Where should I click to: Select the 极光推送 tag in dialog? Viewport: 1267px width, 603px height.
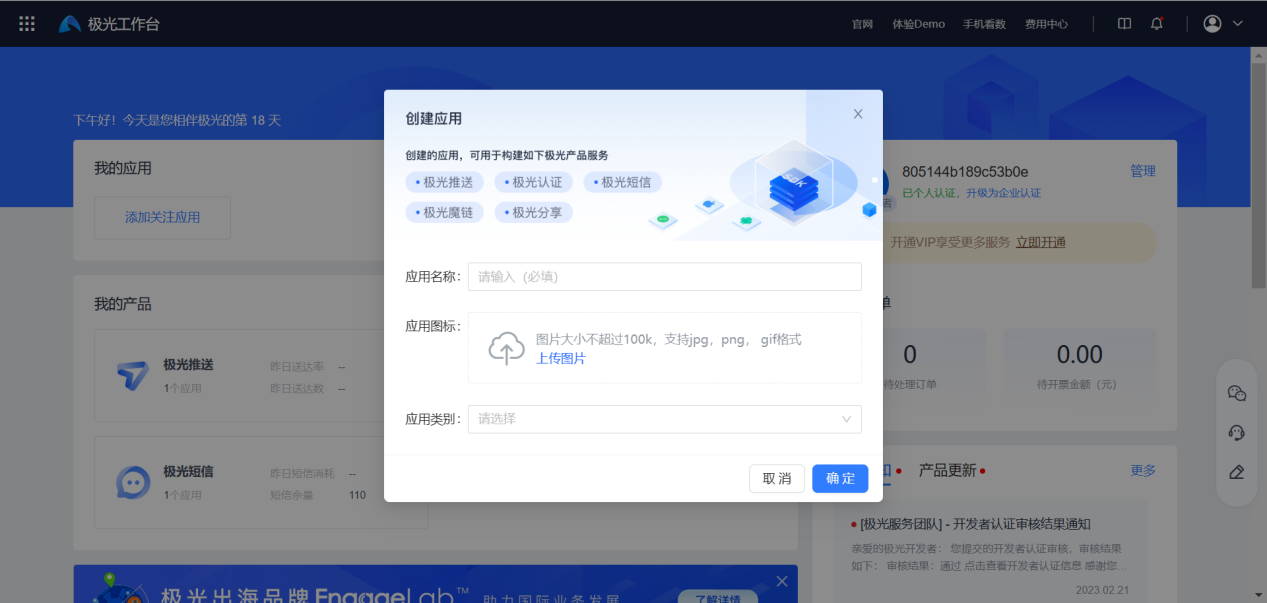point(445,182)
